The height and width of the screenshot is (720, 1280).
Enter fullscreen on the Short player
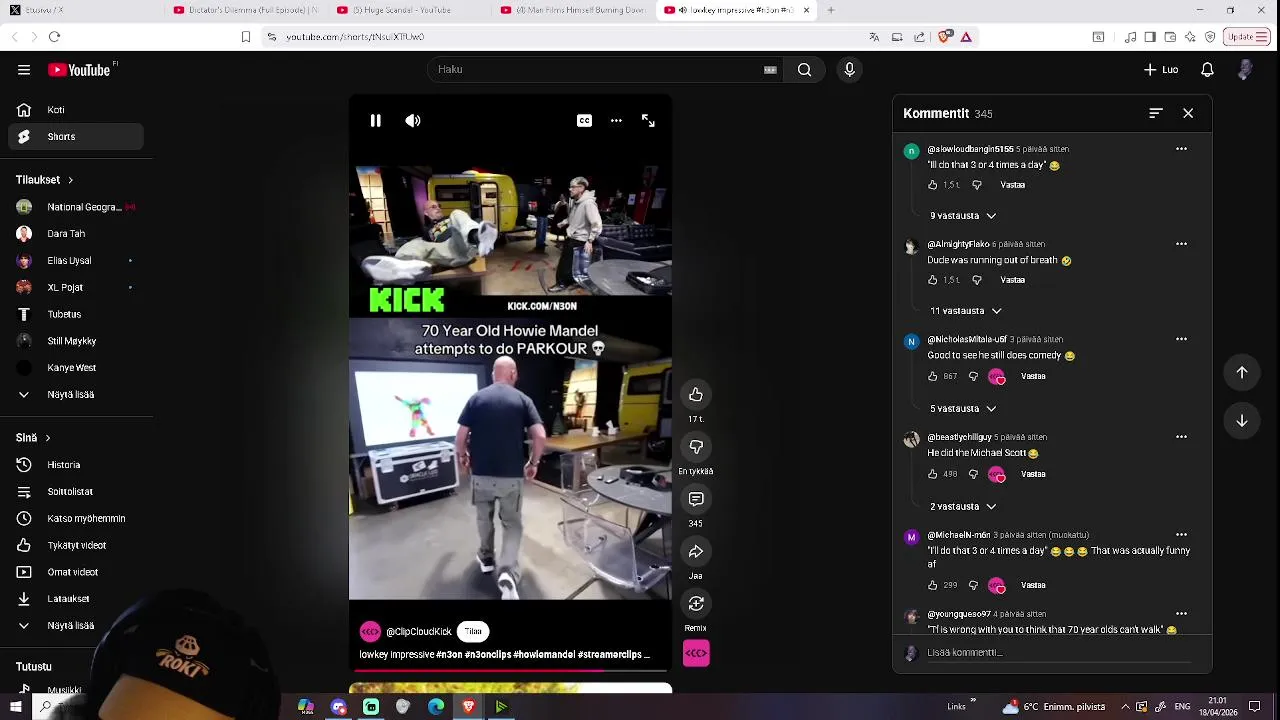[648, 121]
